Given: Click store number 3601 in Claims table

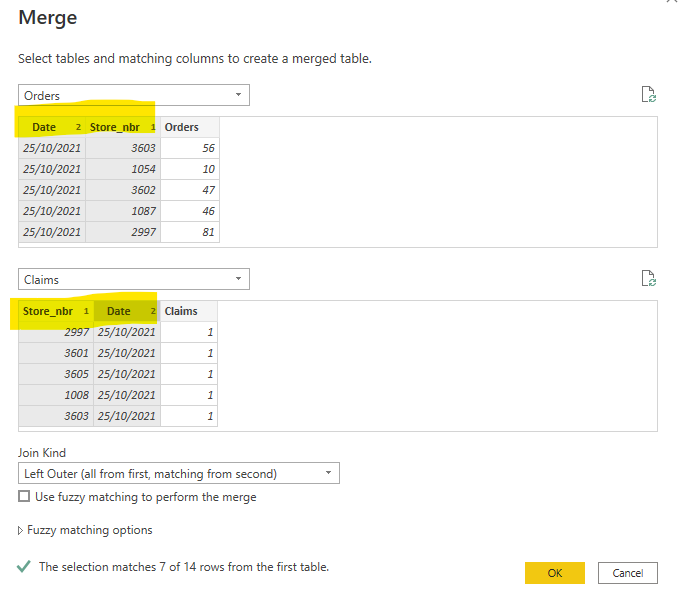Looking at the screenshot, I should tap(56, 353).
